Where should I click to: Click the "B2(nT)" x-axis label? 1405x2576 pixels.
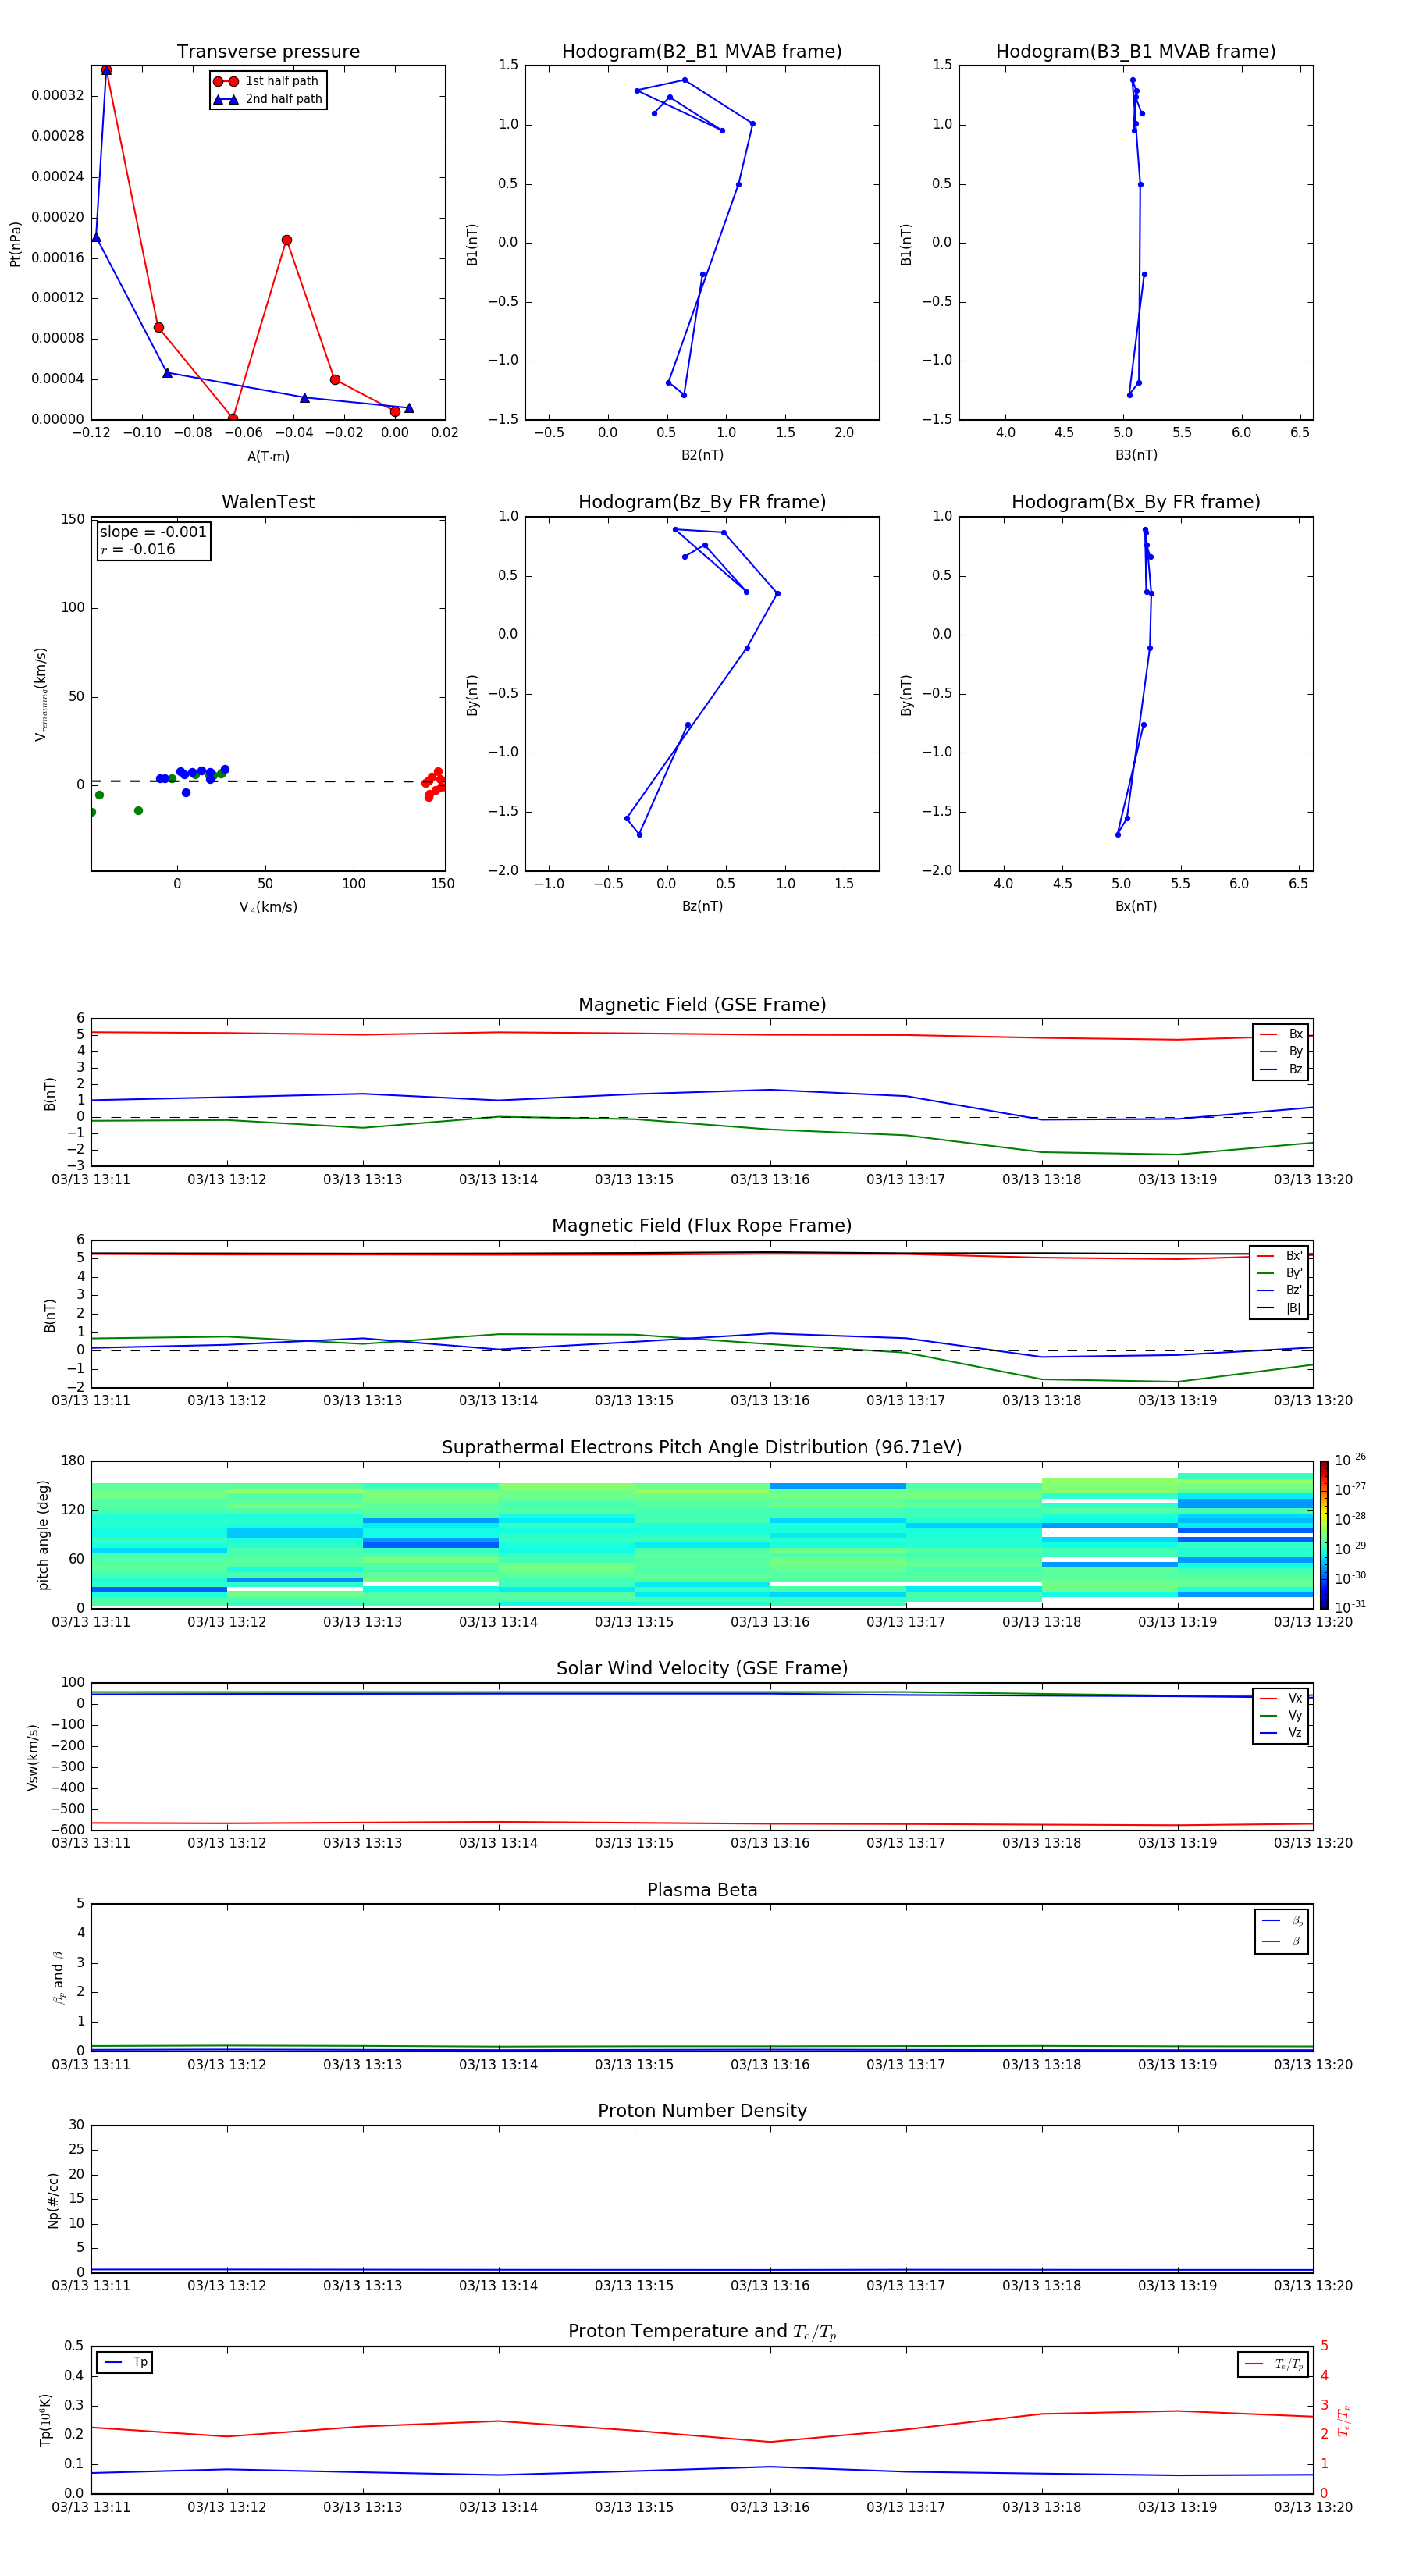point(702,455)
